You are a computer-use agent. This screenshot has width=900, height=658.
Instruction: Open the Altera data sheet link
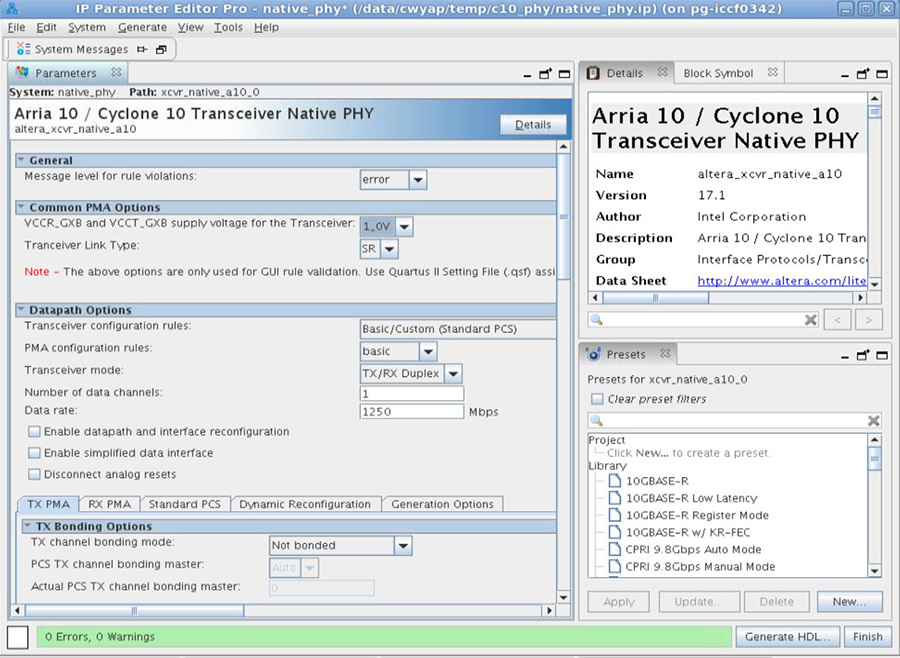[781, 281]
